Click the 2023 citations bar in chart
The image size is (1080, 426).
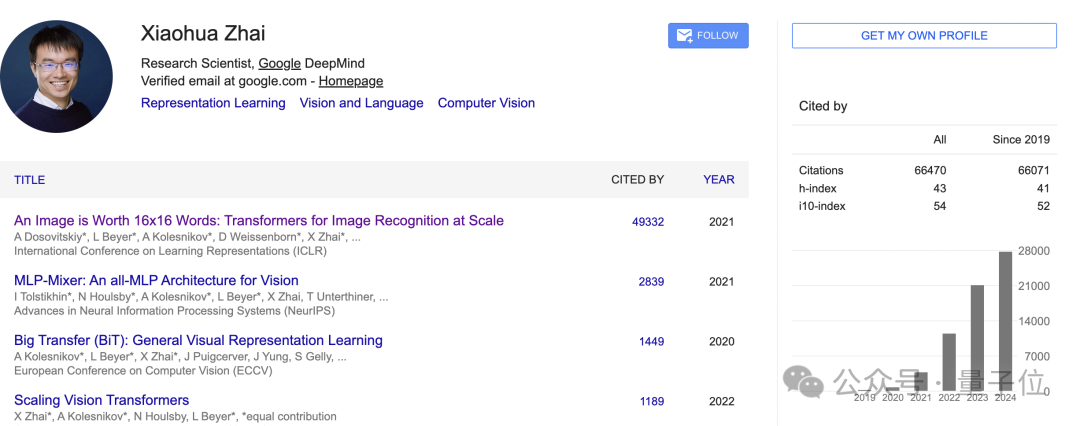977,338
